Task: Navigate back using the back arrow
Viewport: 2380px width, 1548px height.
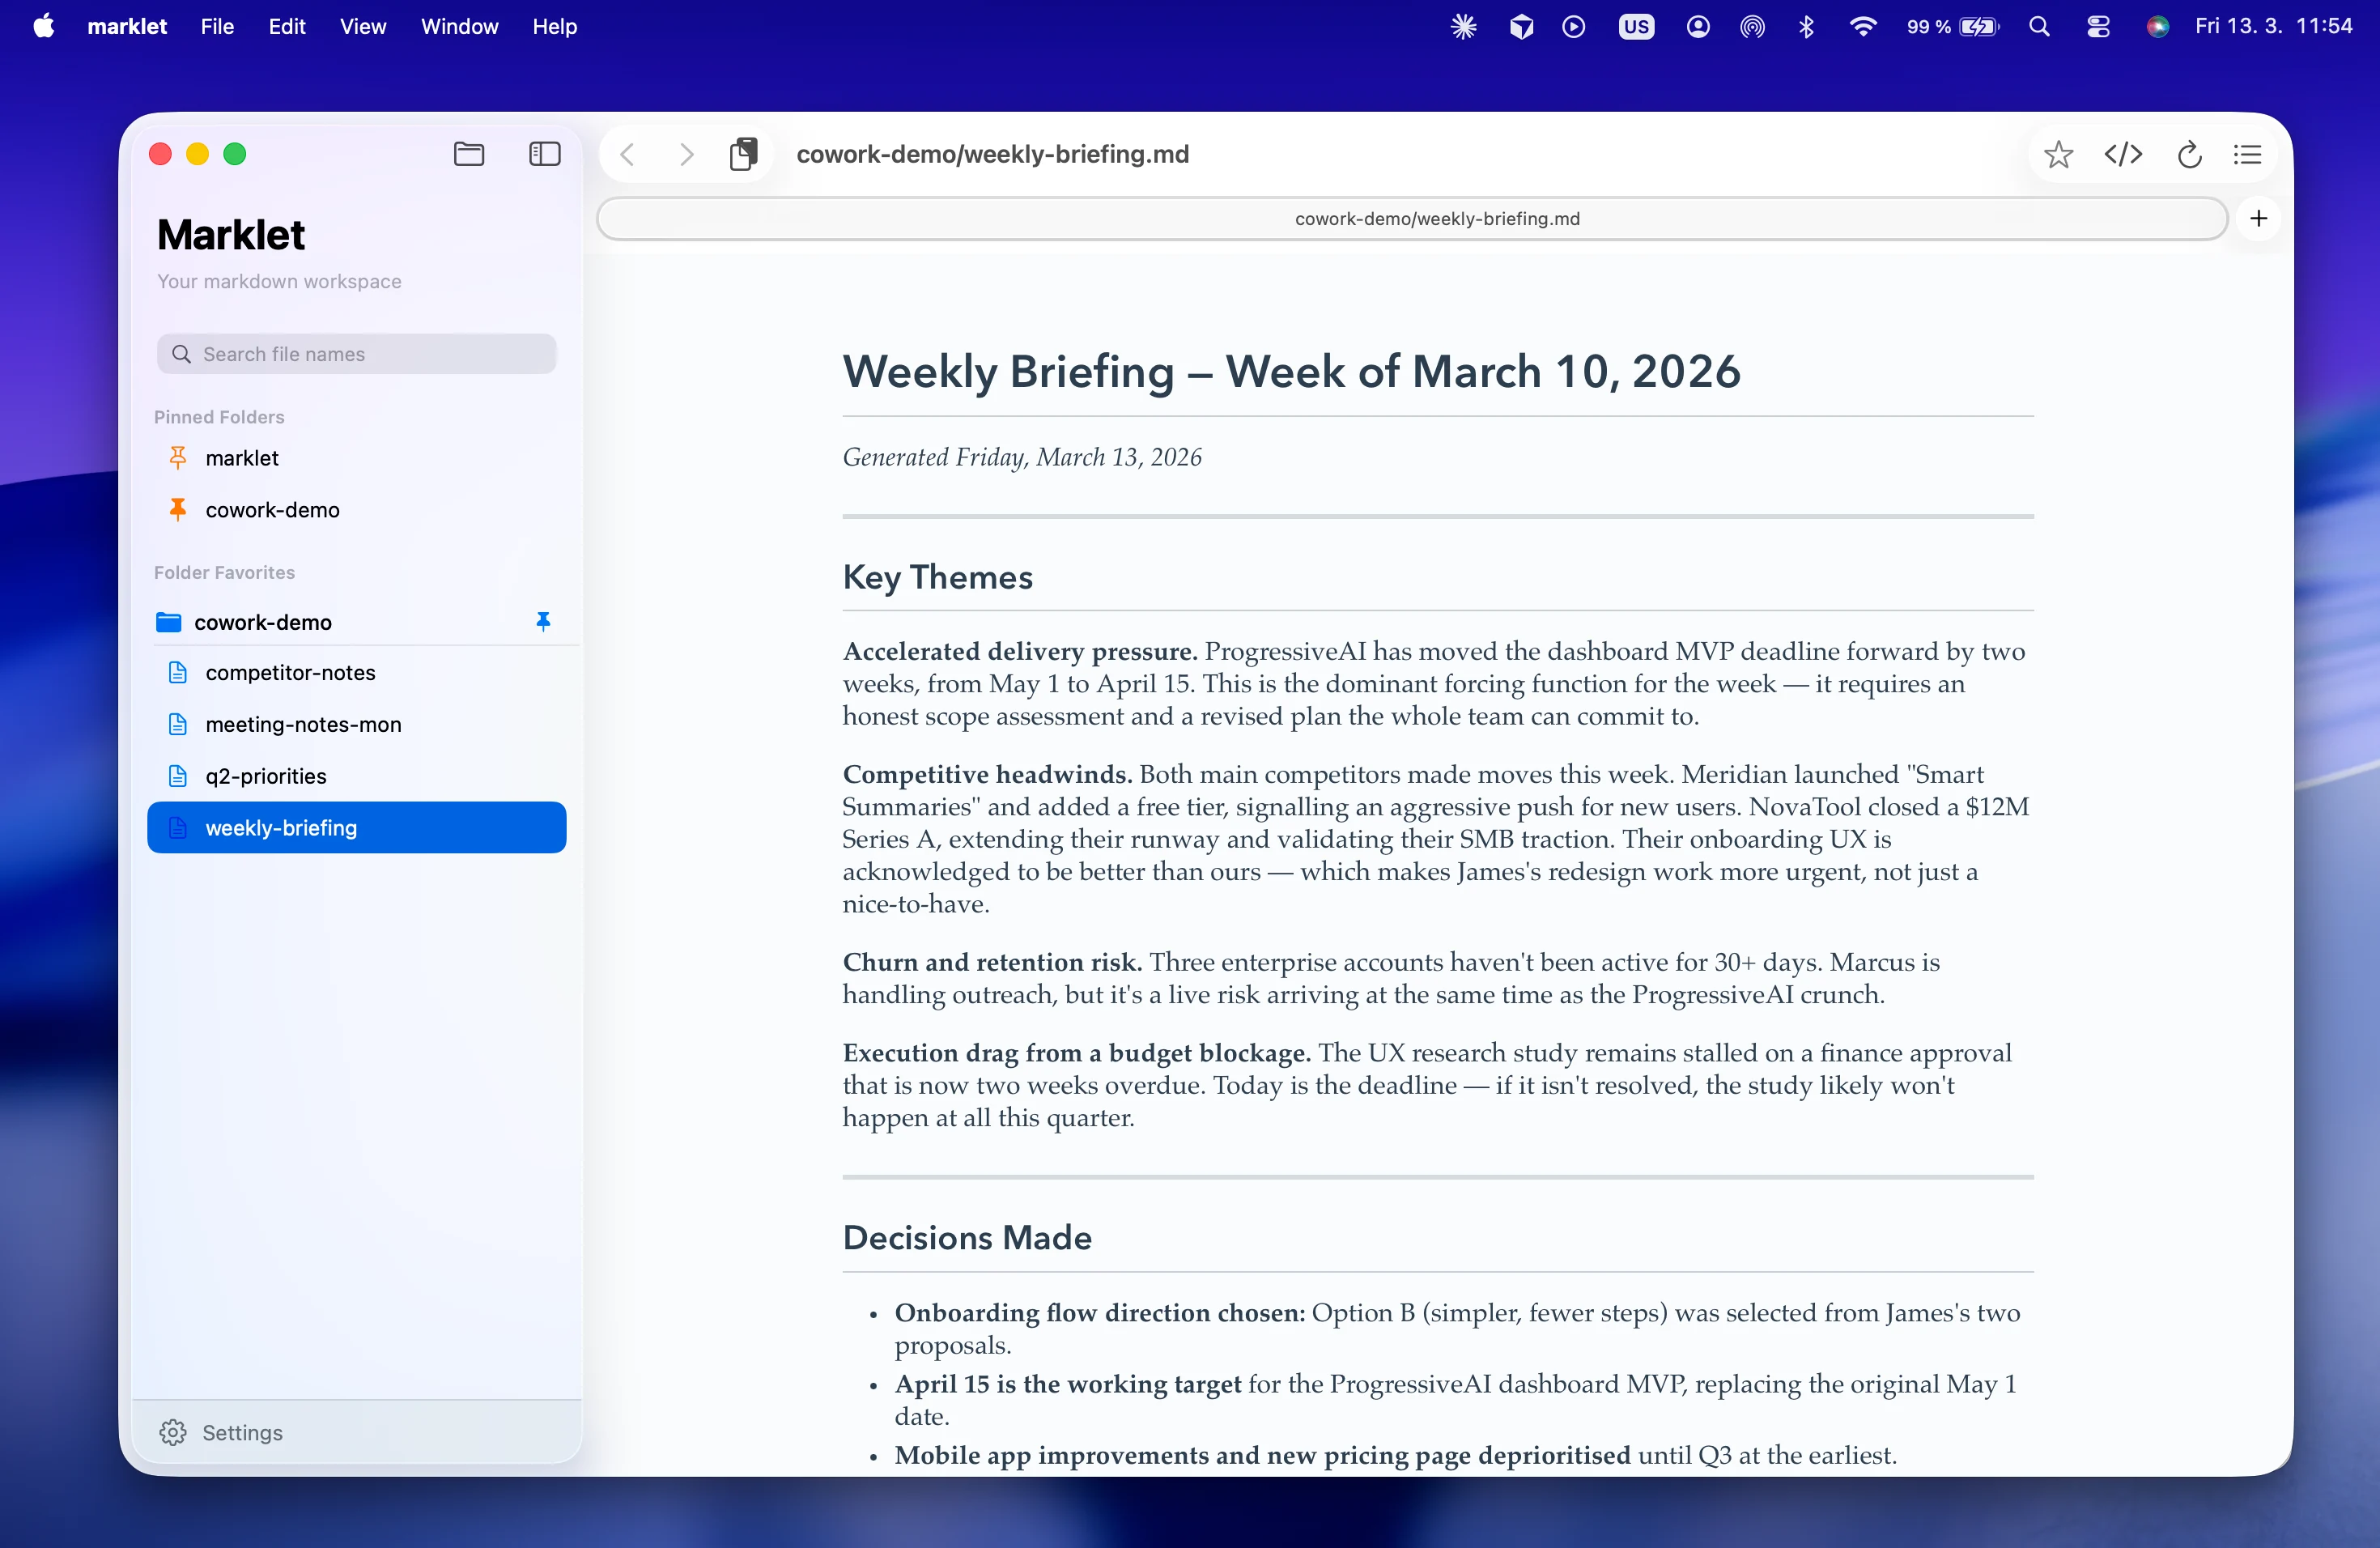Action: point(628,154)
